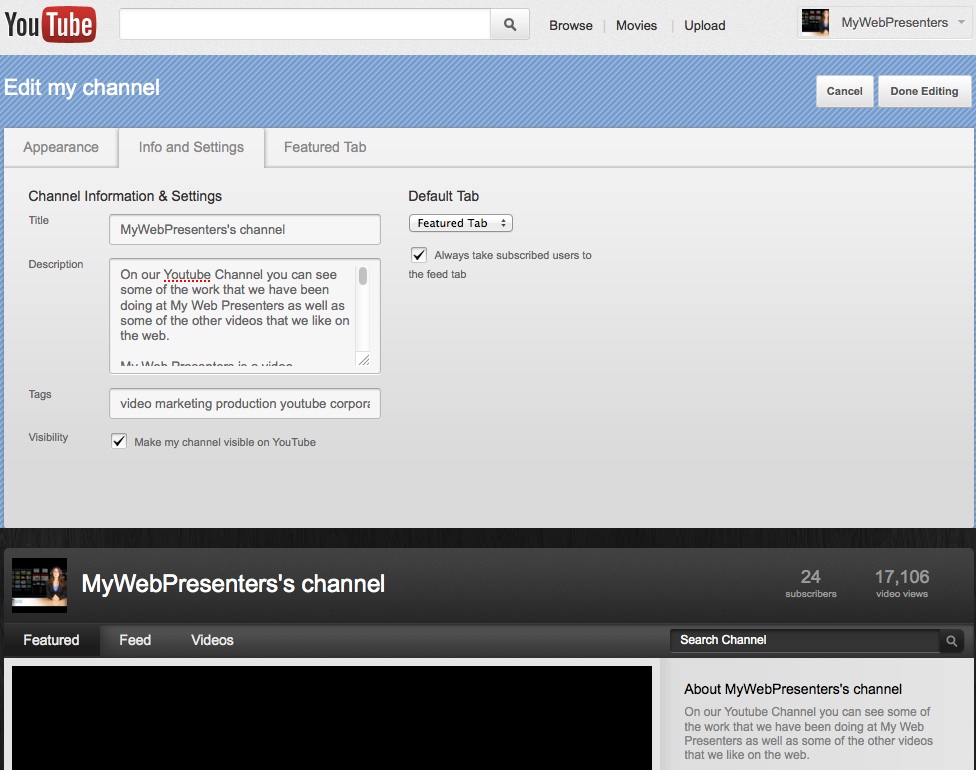Select the Info and Settings tab
The width and height of the screenshot is (976, 770).
(x=191, y=147)
